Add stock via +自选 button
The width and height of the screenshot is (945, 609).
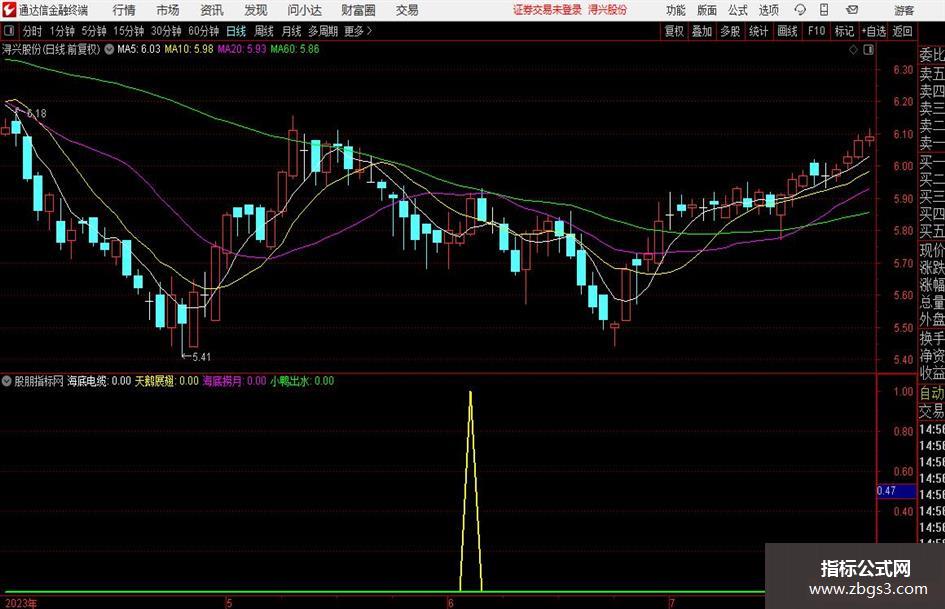point(873,31)
